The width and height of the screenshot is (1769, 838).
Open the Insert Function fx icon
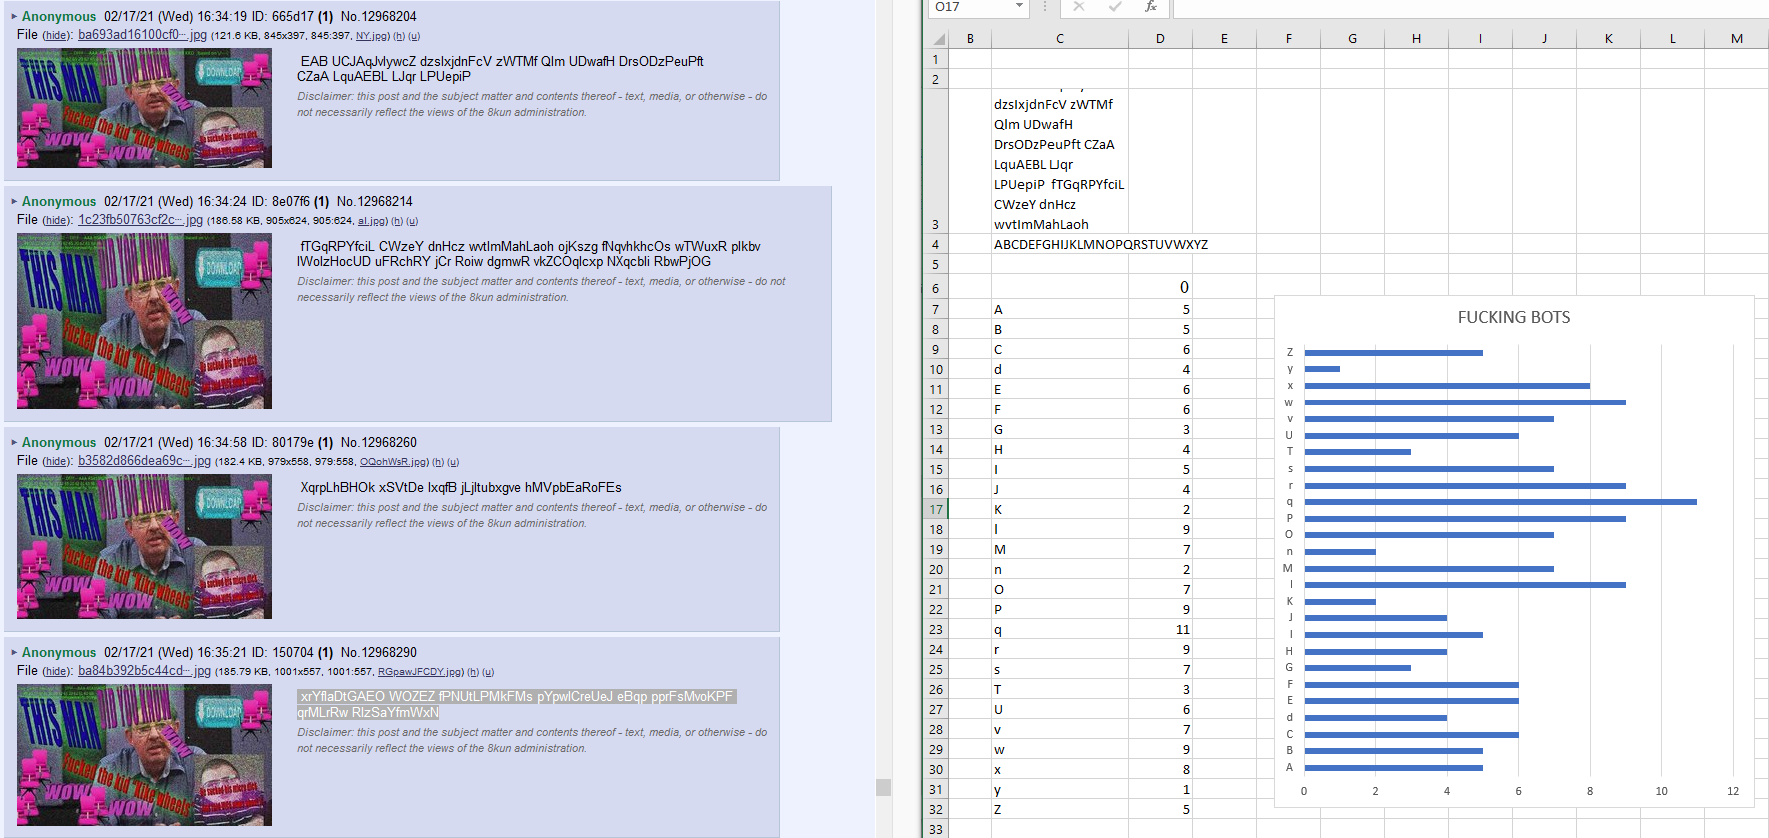(1150, 7)
